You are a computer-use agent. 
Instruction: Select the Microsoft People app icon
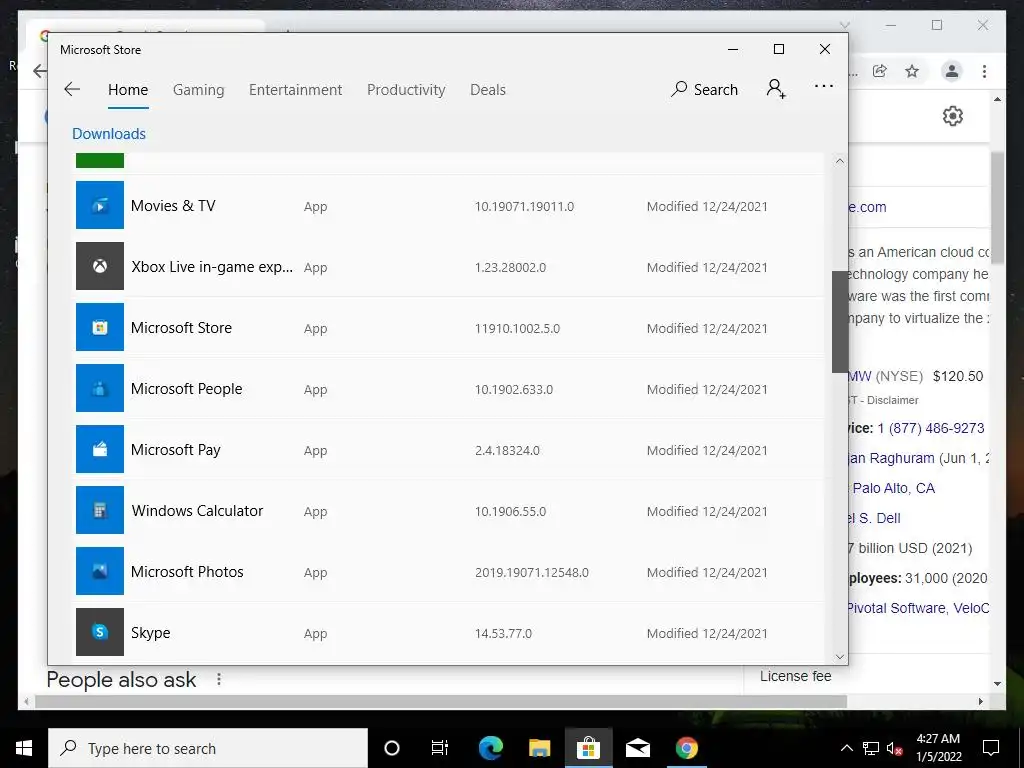click(99, 388)
